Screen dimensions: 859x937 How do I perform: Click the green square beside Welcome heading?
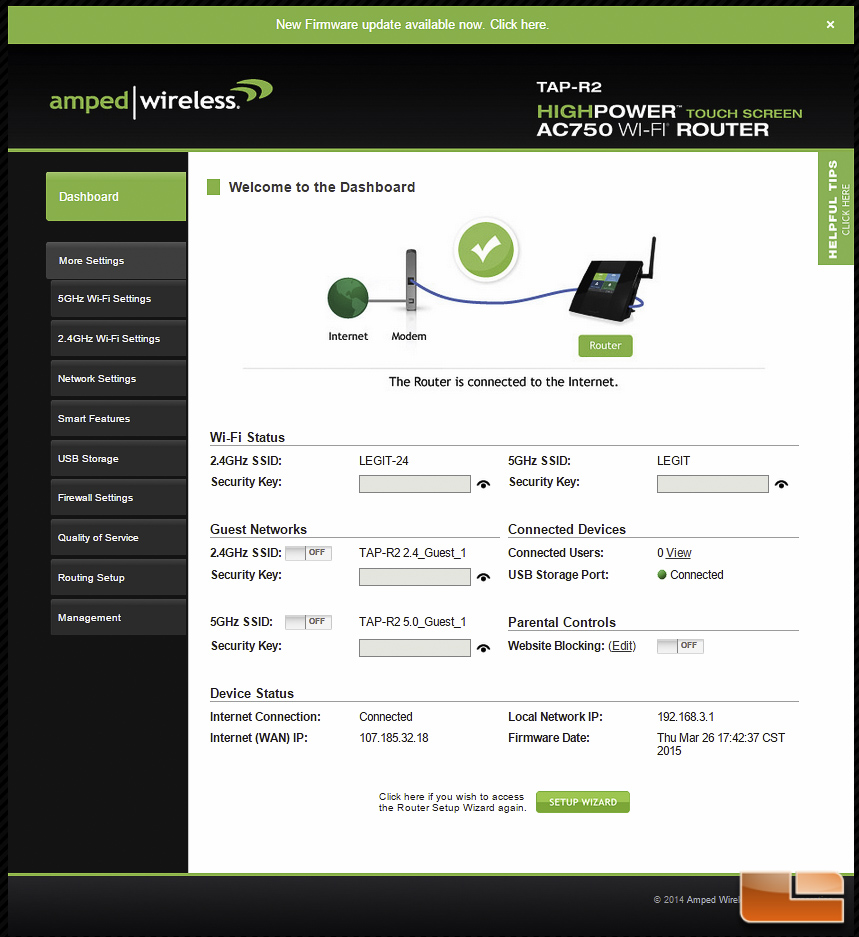point(213,187)
